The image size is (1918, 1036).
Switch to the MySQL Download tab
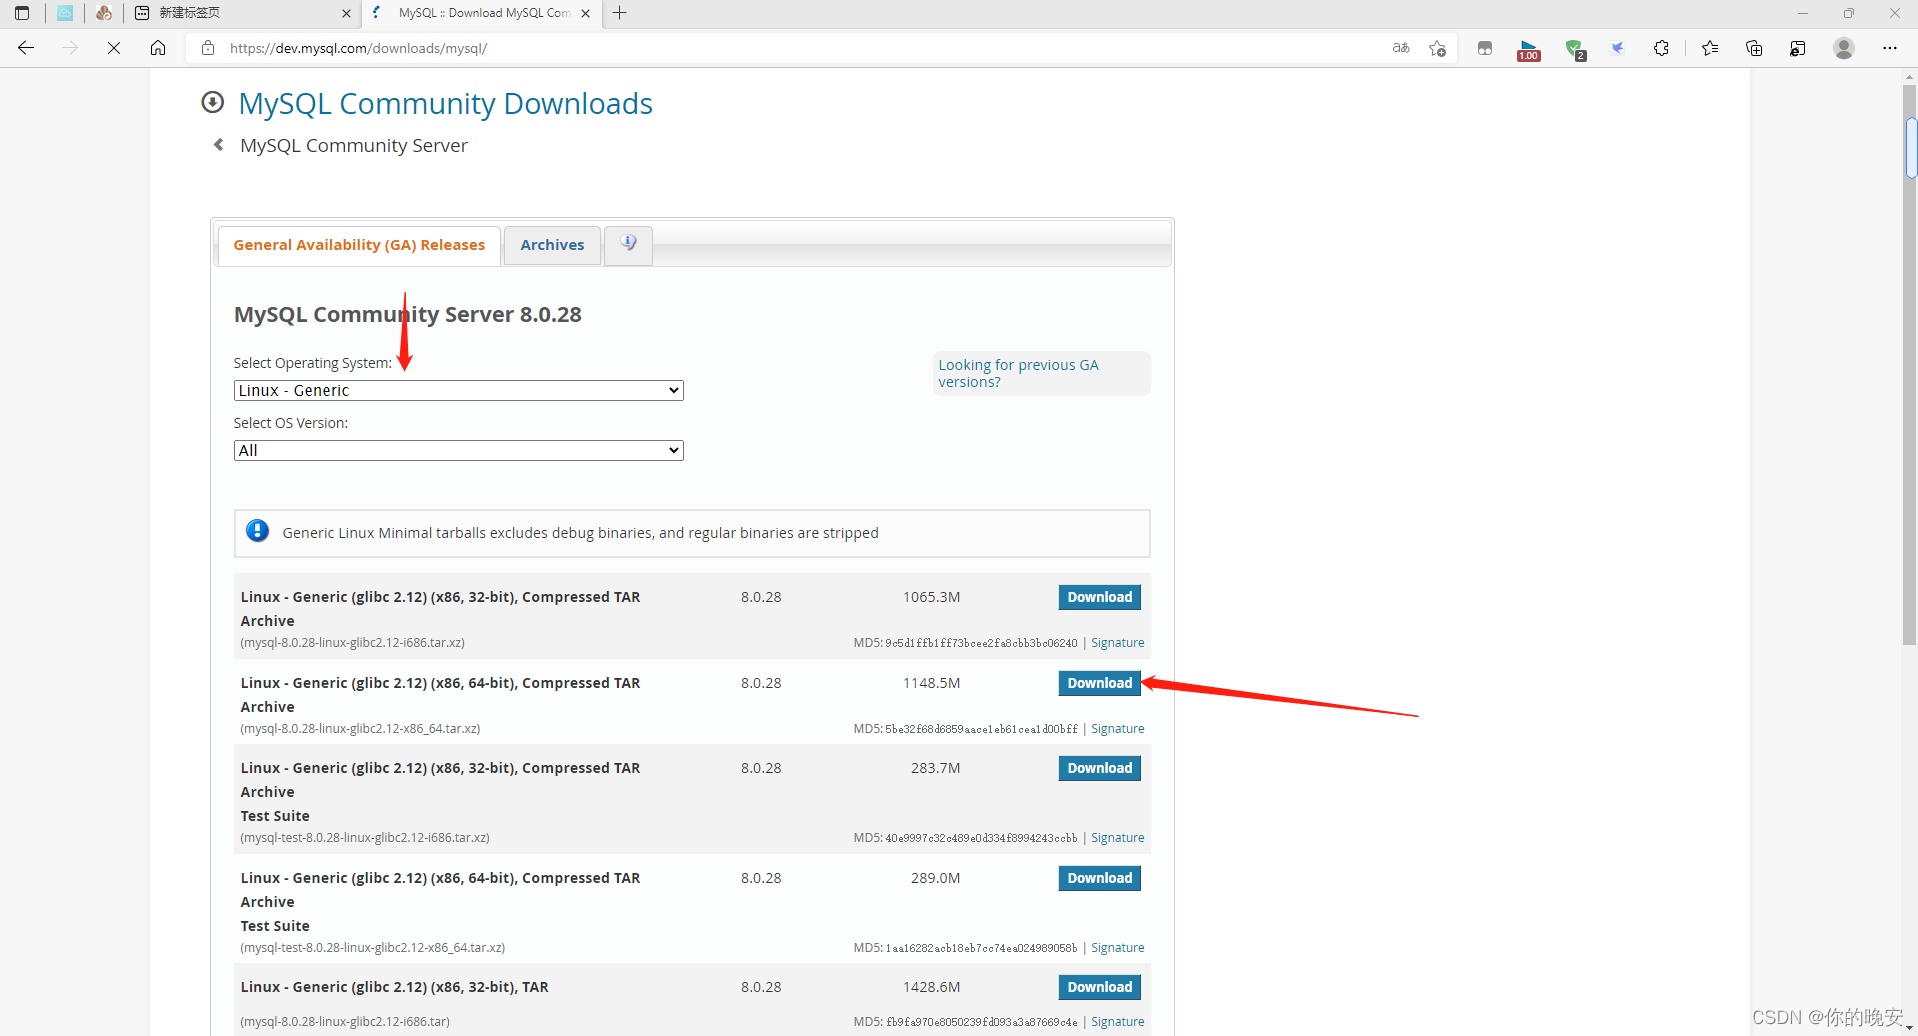pyautogui.click(x=482, y=13)
